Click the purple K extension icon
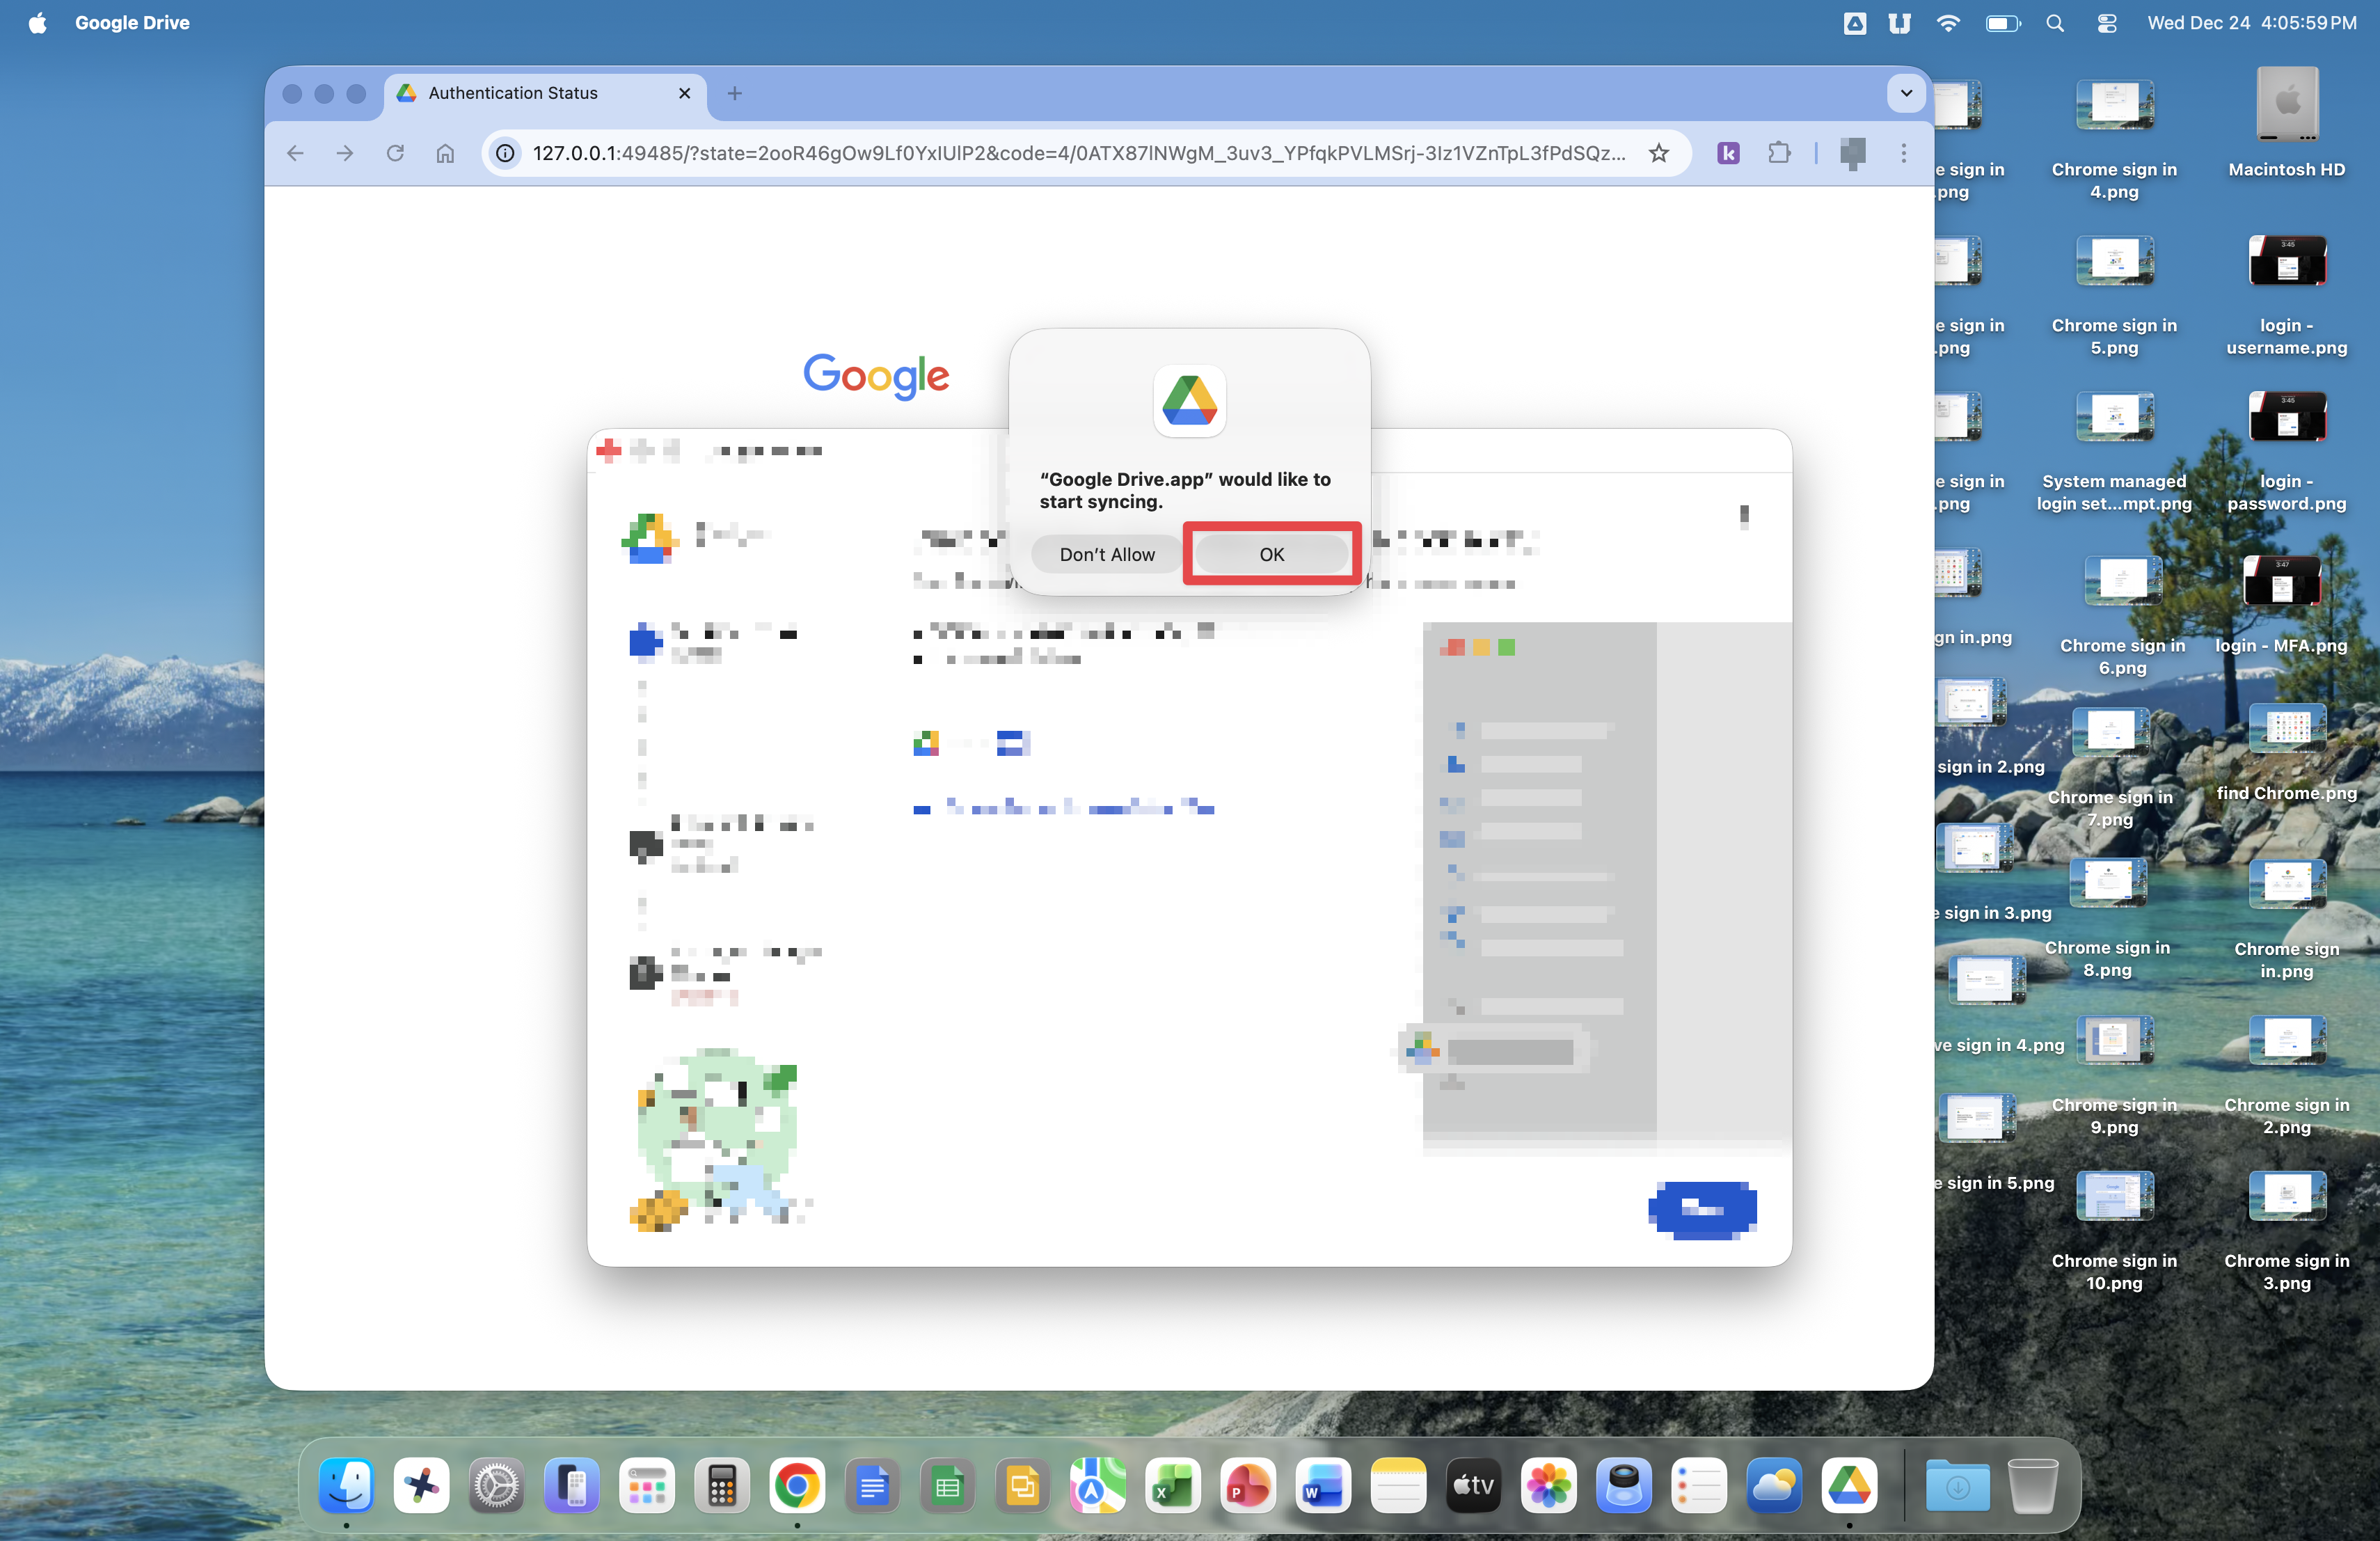The width and height of the screenshot is (2380, 1541). click(x=1728, y=153)
